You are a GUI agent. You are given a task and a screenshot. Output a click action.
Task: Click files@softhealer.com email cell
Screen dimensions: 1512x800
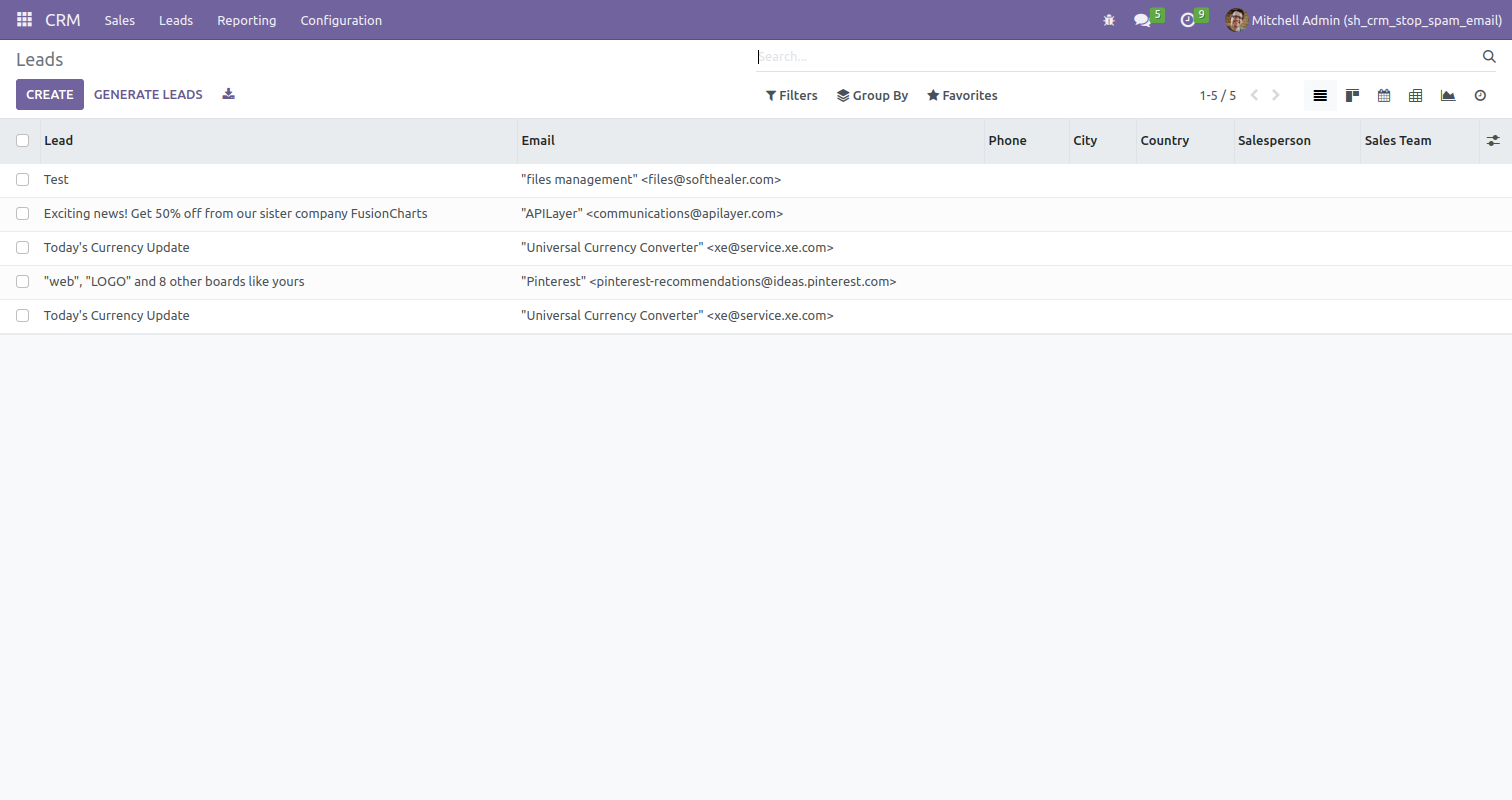pyautogui.click(x=750, y=180)
